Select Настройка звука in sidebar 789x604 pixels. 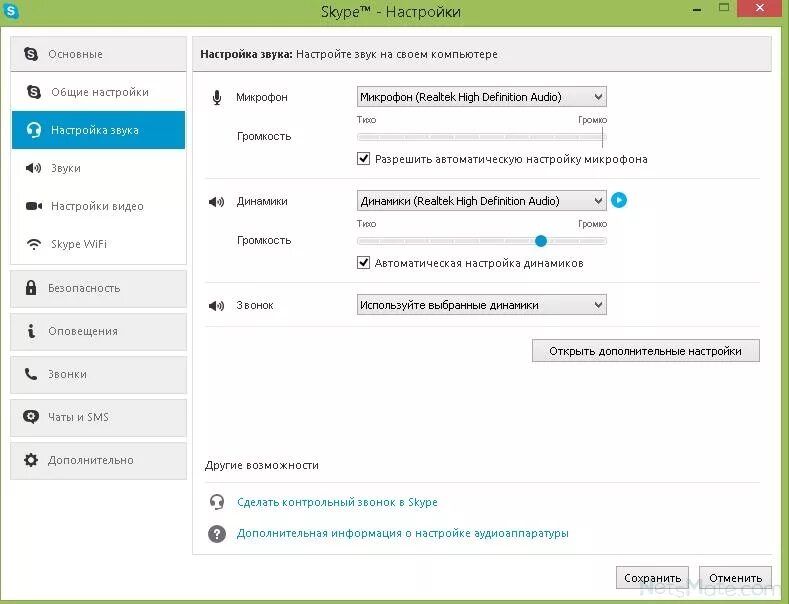pos(98,130)
